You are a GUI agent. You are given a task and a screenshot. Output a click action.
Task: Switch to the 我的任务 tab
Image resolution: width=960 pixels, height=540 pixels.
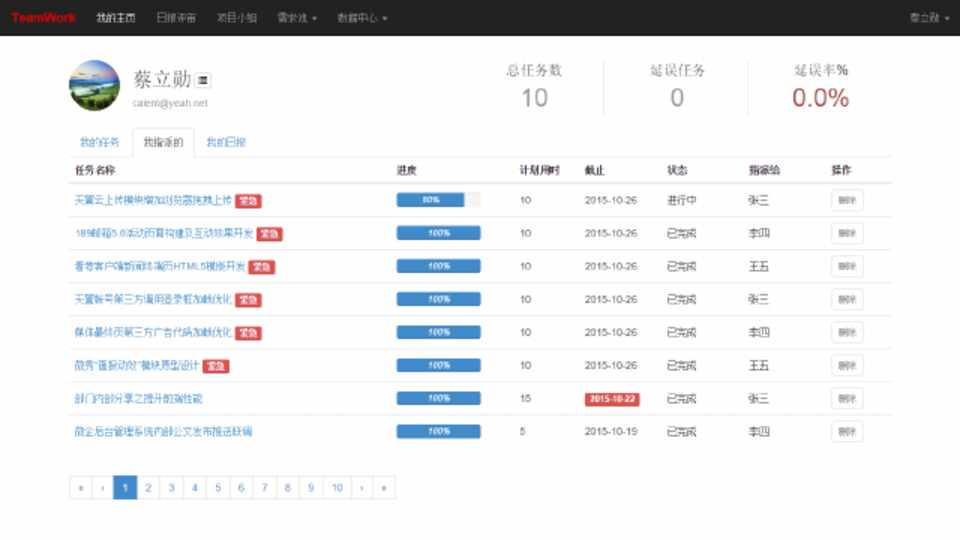pyautogui.click(x=100, y=142)
